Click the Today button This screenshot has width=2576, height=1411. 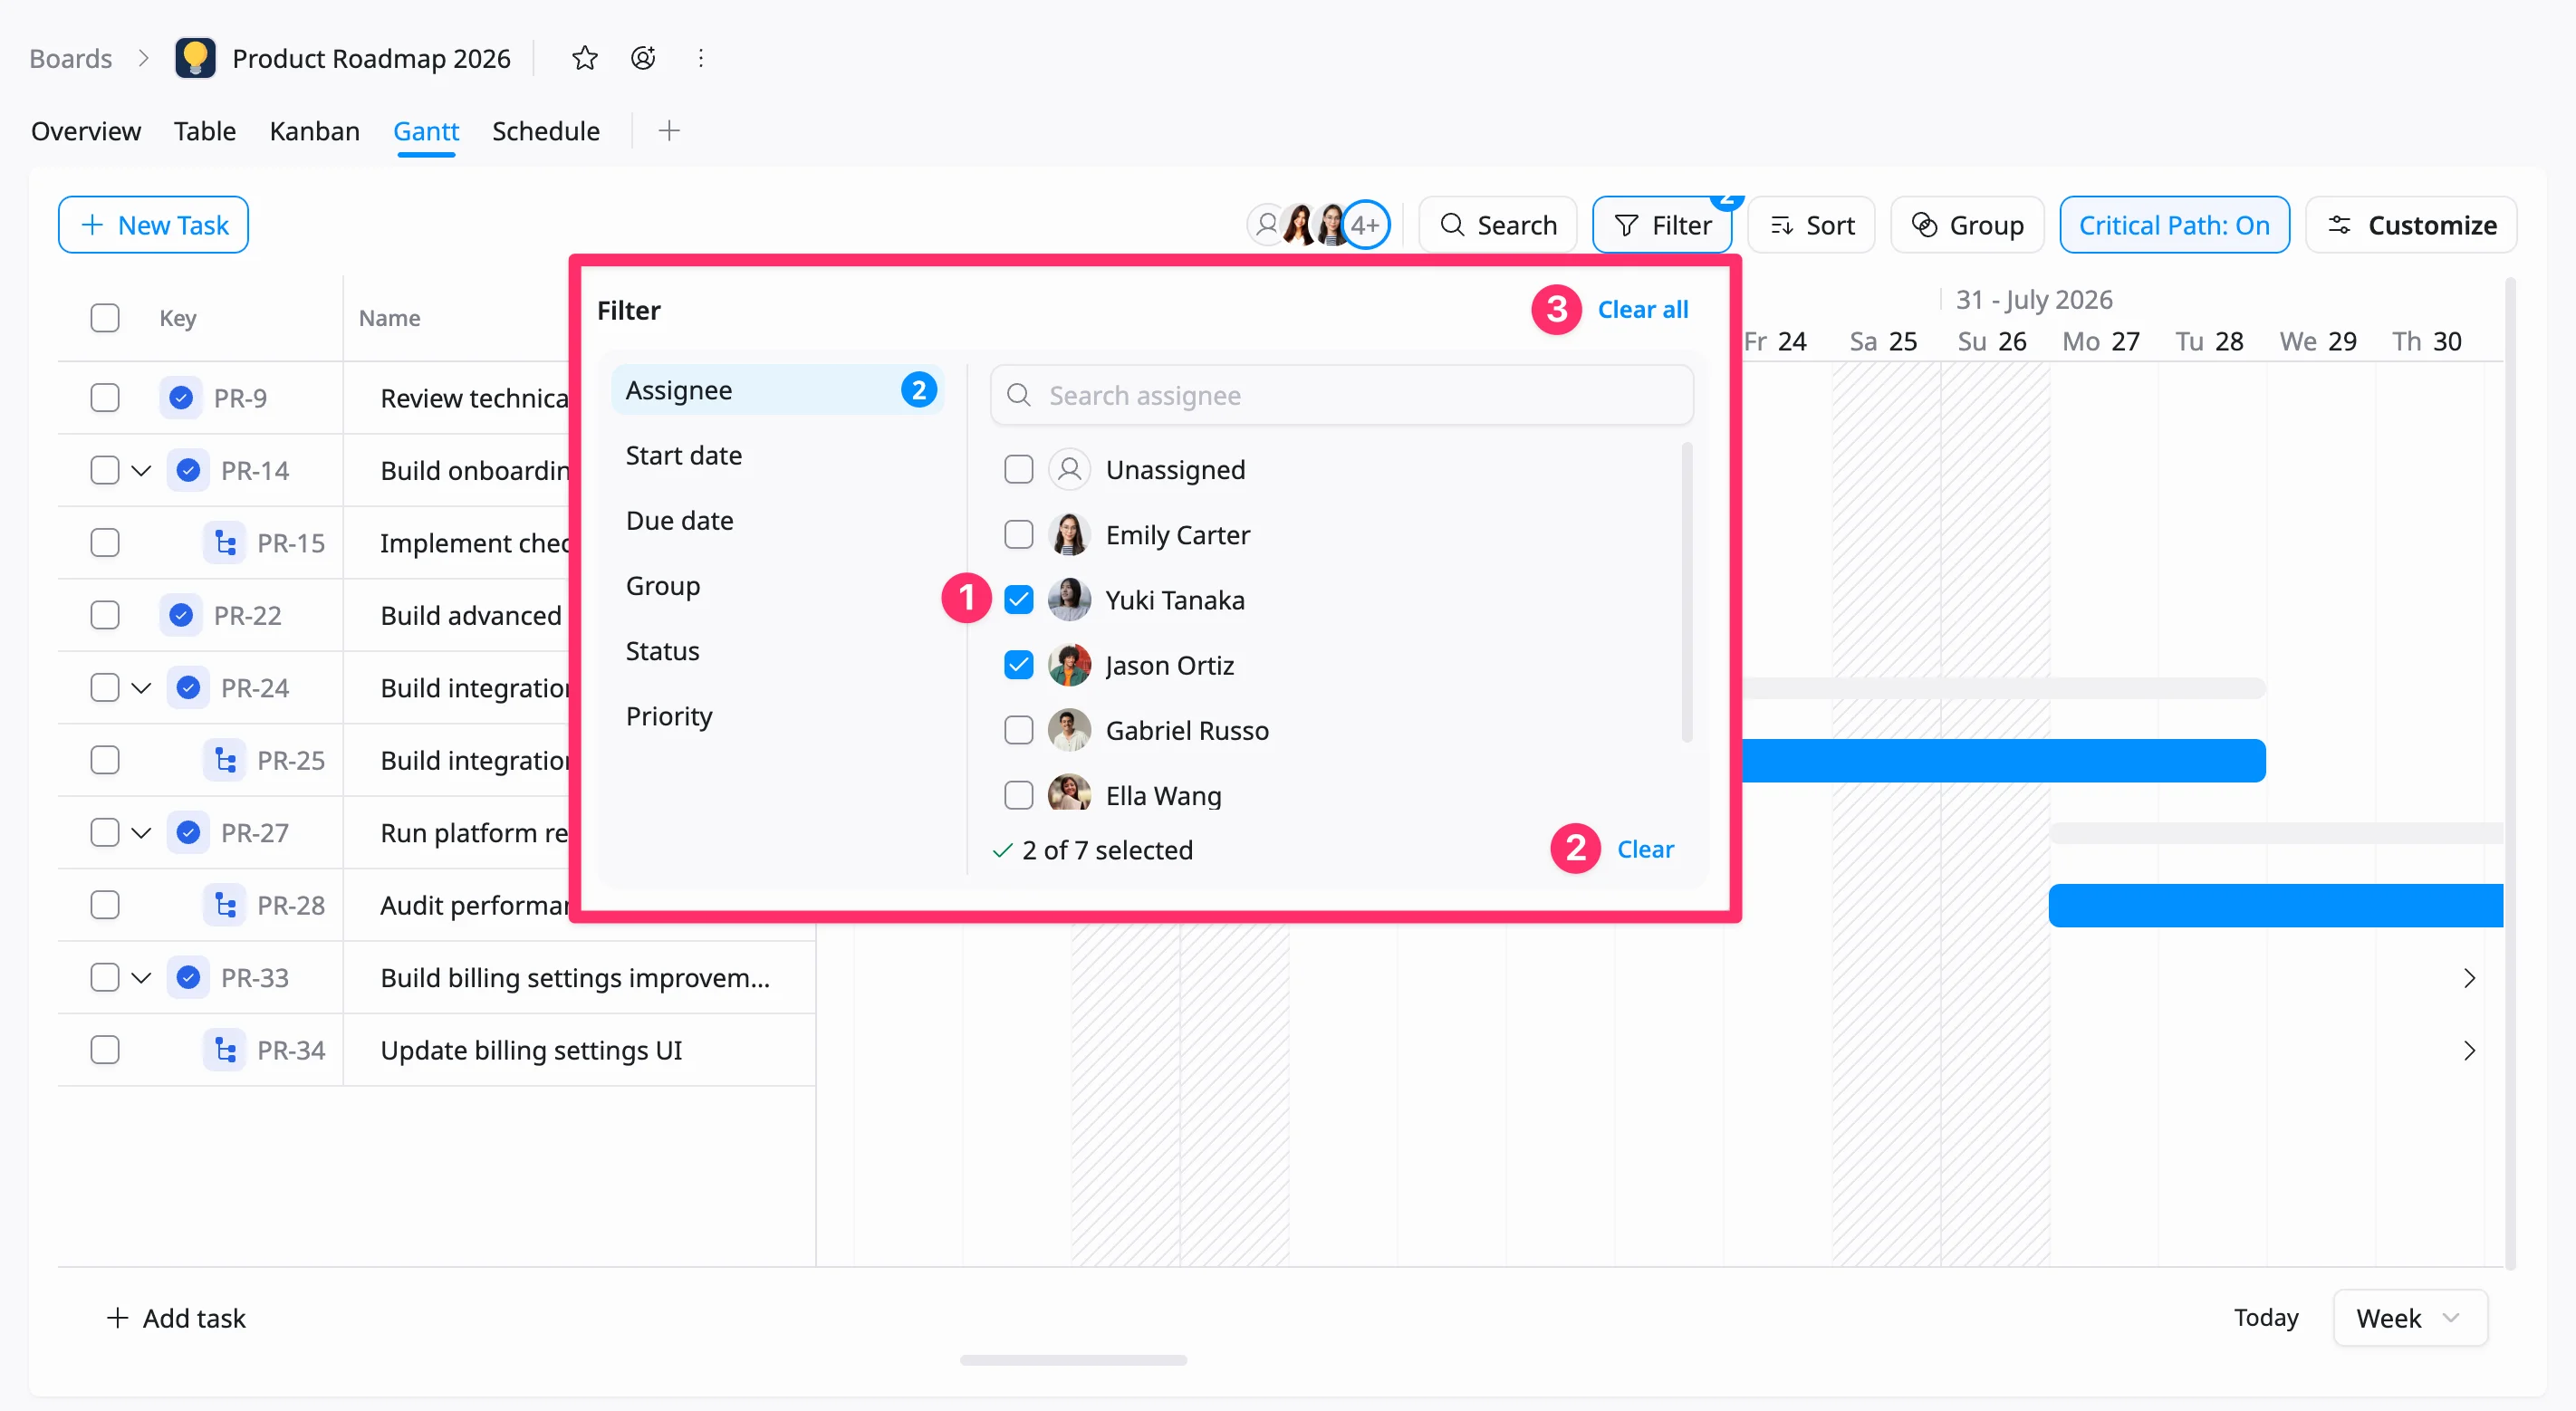[2266, 1318]
